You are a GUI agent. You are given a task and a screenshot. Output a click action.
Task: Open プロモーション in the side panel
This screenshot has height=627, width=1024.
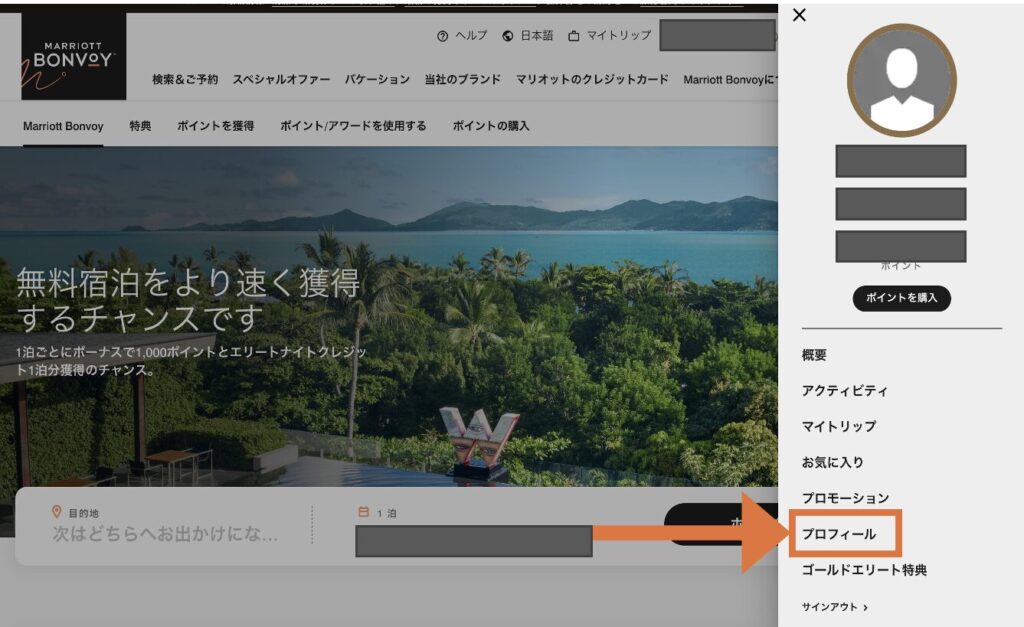pyautogui.click(x=845, y=498)
